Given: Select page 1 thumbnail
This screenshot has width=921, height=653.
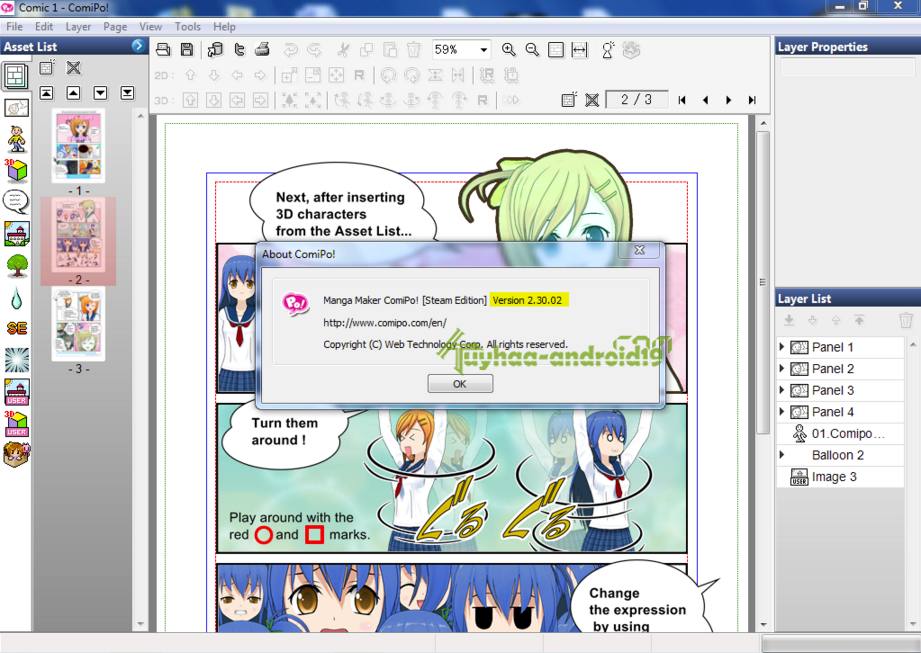Looking at the screenshot, I should [78, 145].
